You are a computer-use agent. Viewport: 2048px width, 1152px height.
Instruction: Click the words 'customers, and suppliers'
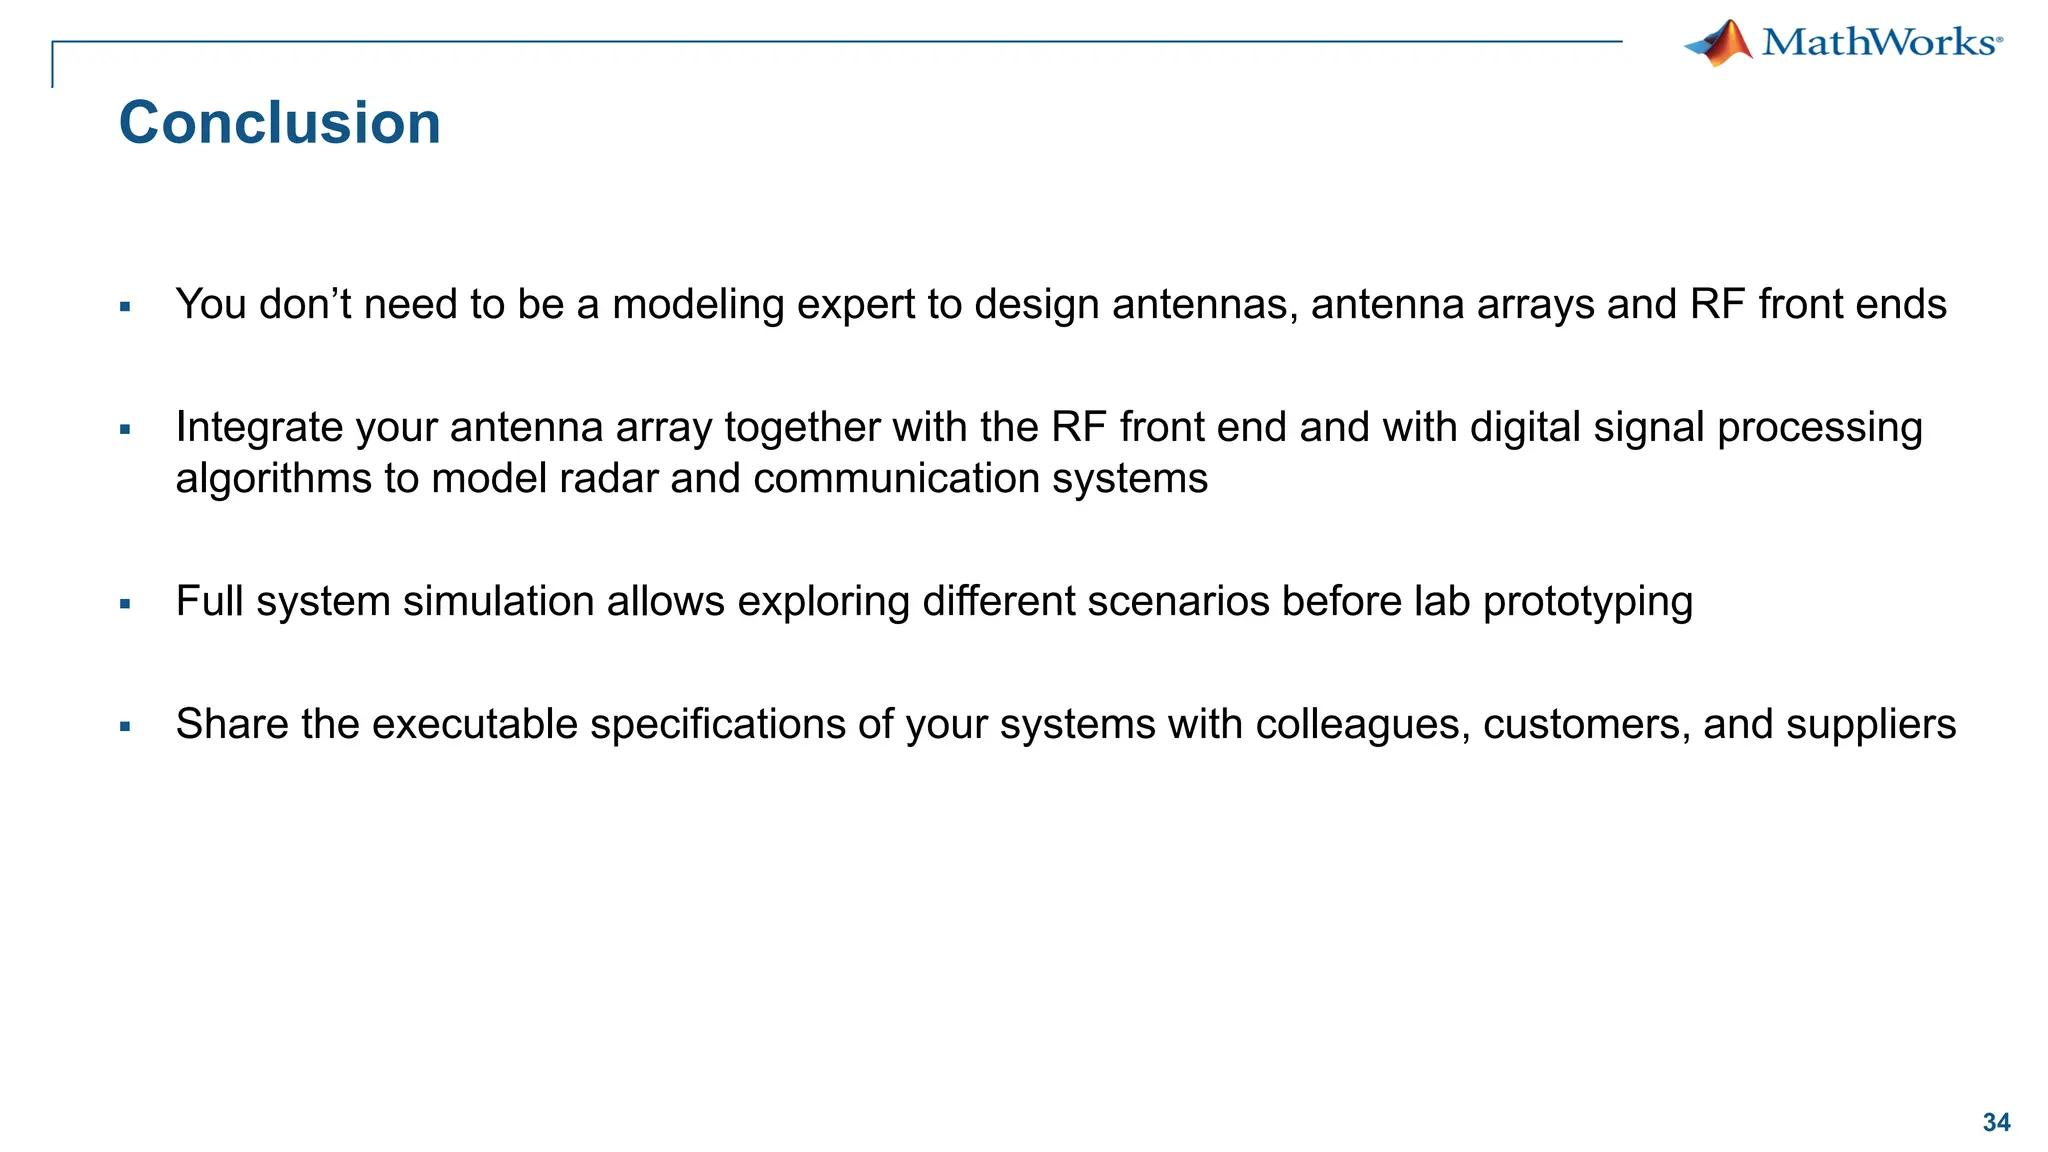click(1719, 724)
